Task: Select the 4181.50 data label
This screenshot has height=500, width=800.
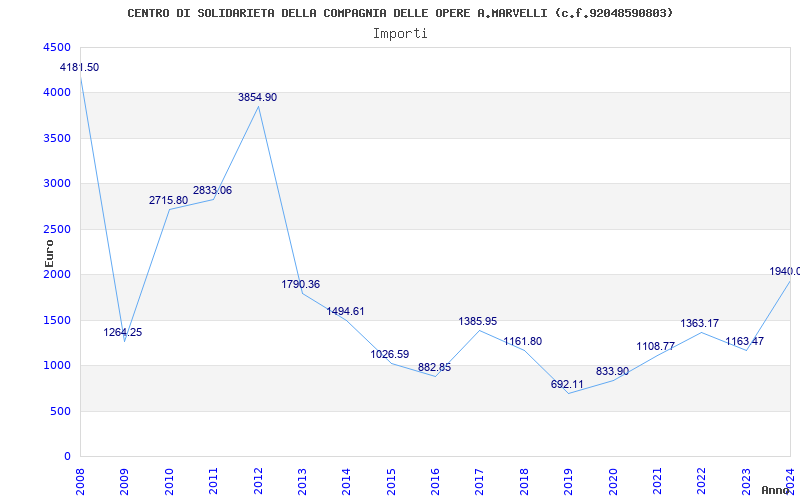Action: pyautogui.click(x=80, y=67)
